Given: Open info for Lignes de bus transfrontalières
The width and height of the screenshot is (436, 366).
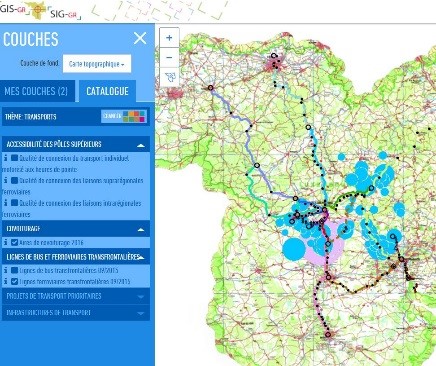Looking at the screenshot, I should tap(6, 270).
